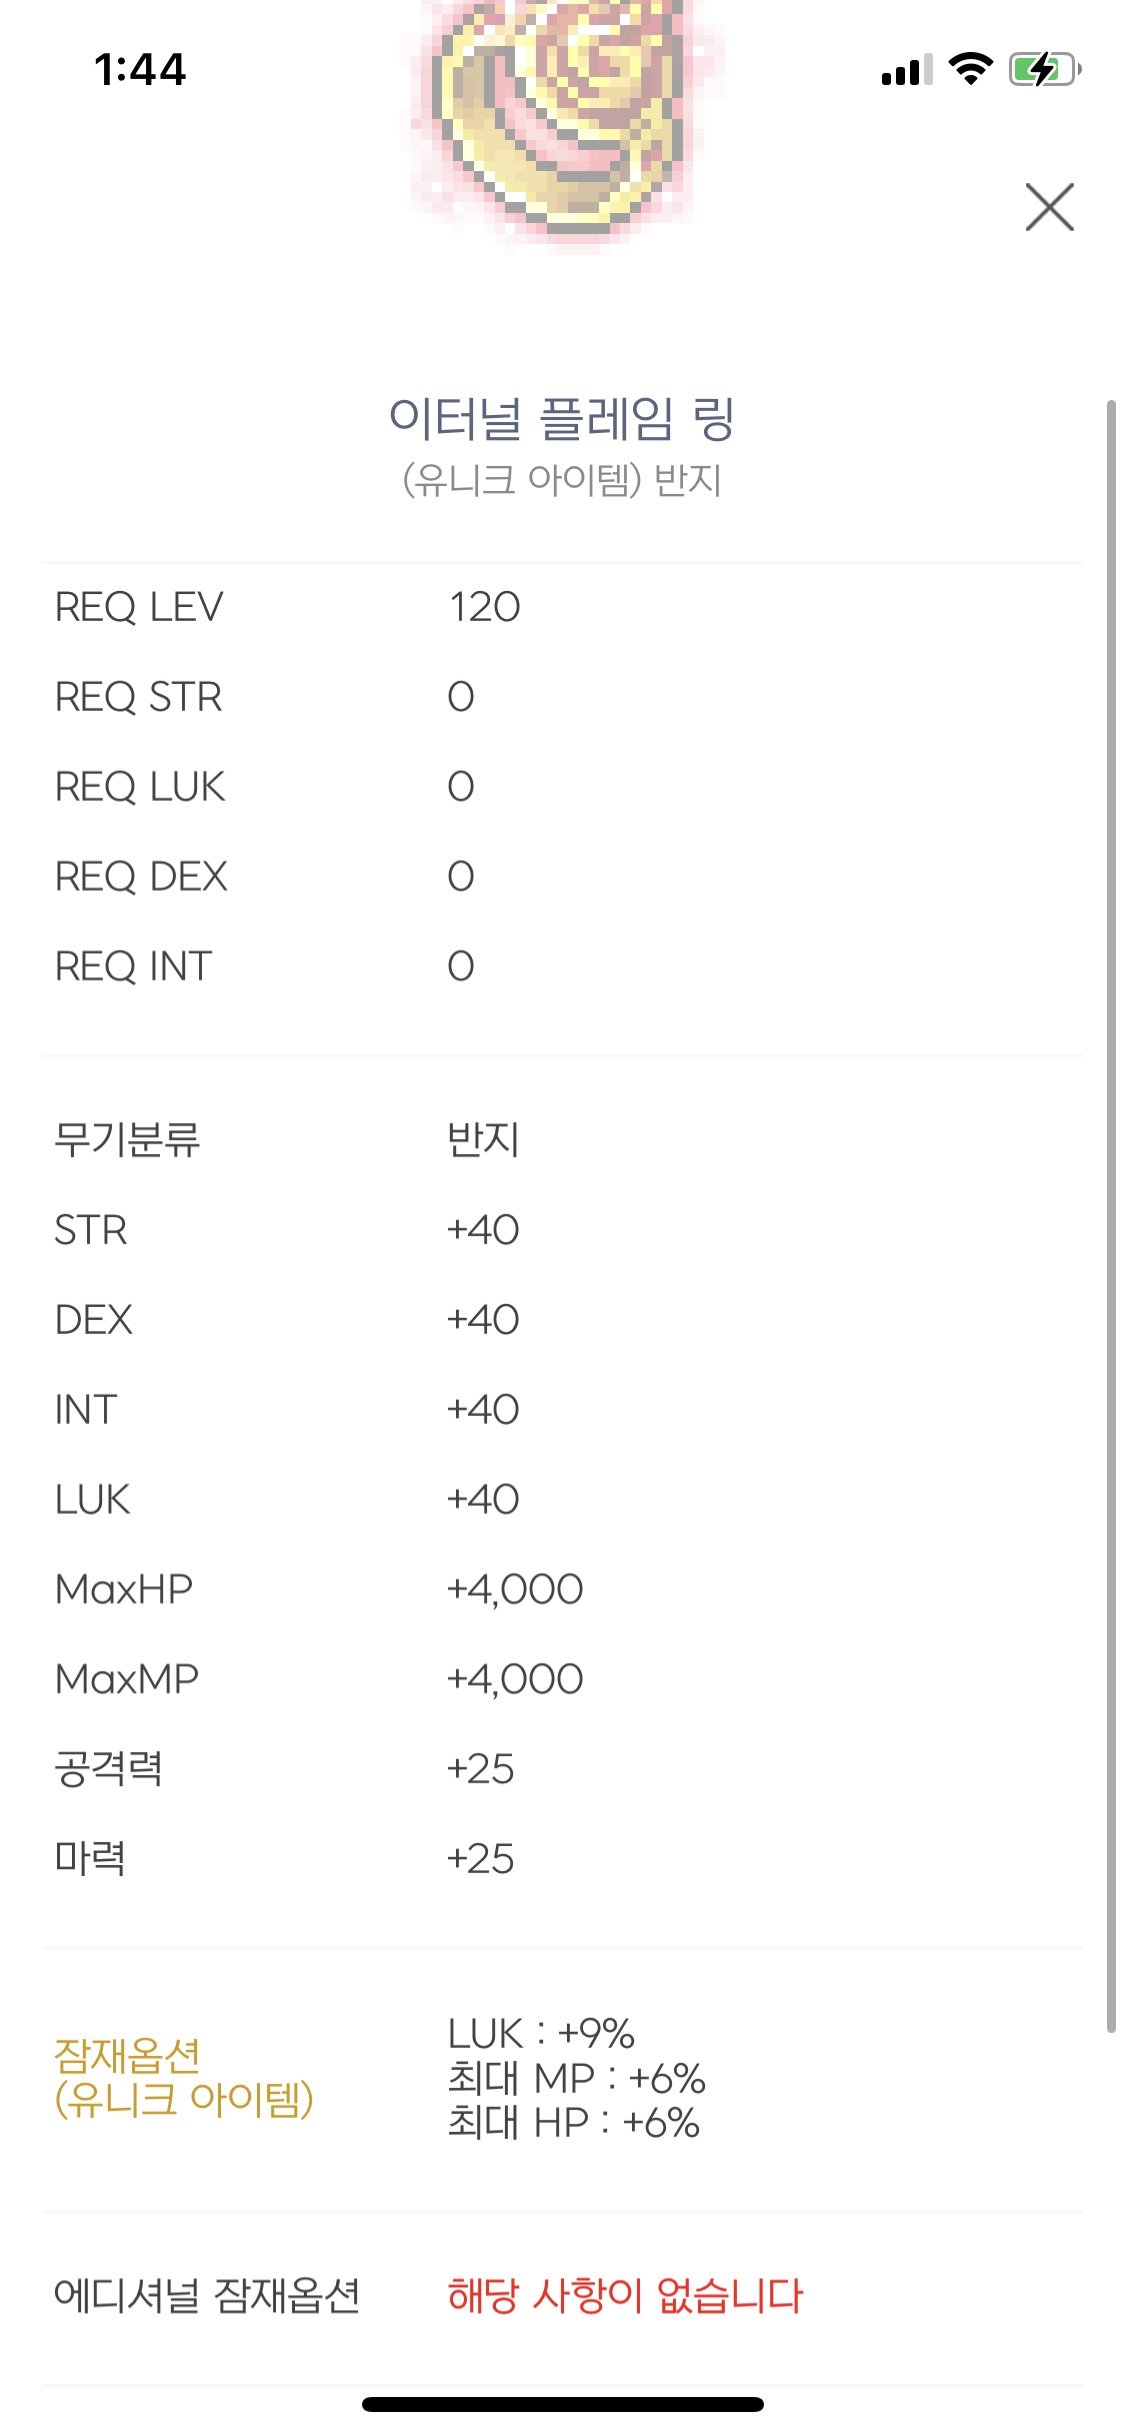Tap the (유니크 아이템) 반지 subtitle
The height and width of the screenshot is (2436, 1125).
(562, 481)
